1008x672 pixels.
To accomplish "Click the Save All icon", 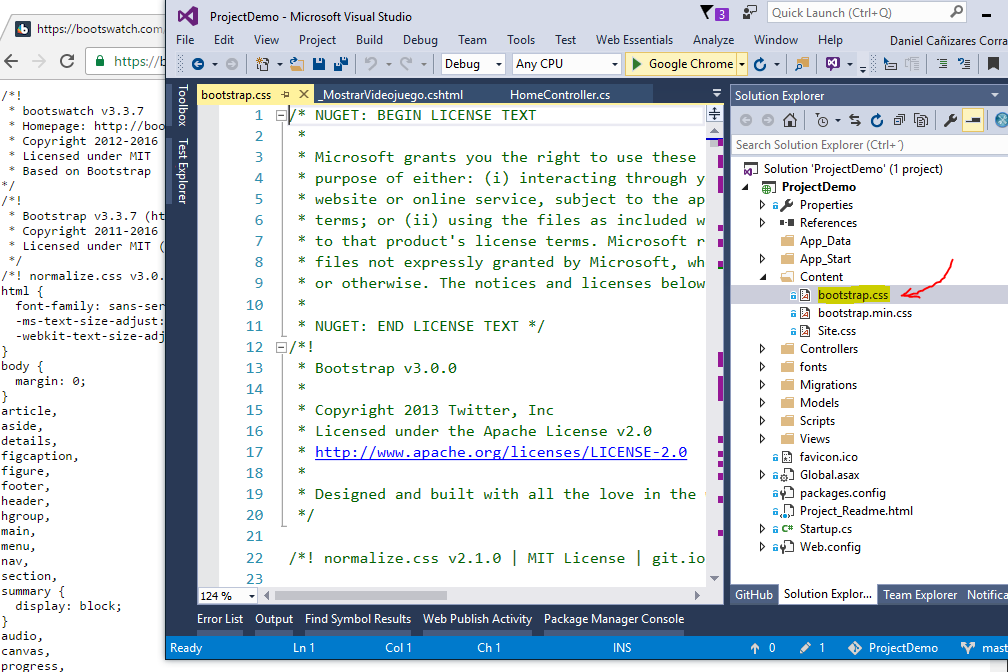I will (341, 64).
